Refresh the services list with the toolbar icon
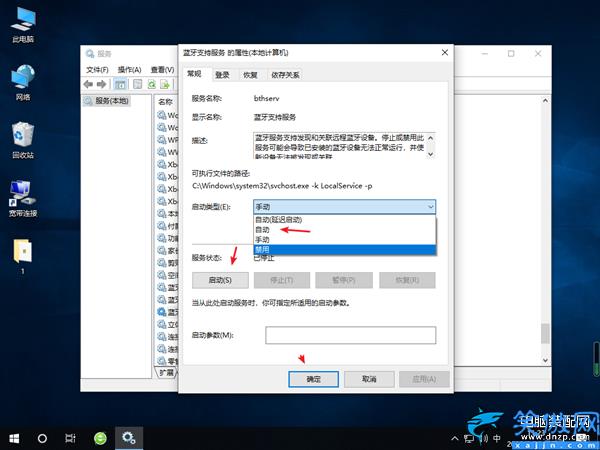 (x=152, y=84)
